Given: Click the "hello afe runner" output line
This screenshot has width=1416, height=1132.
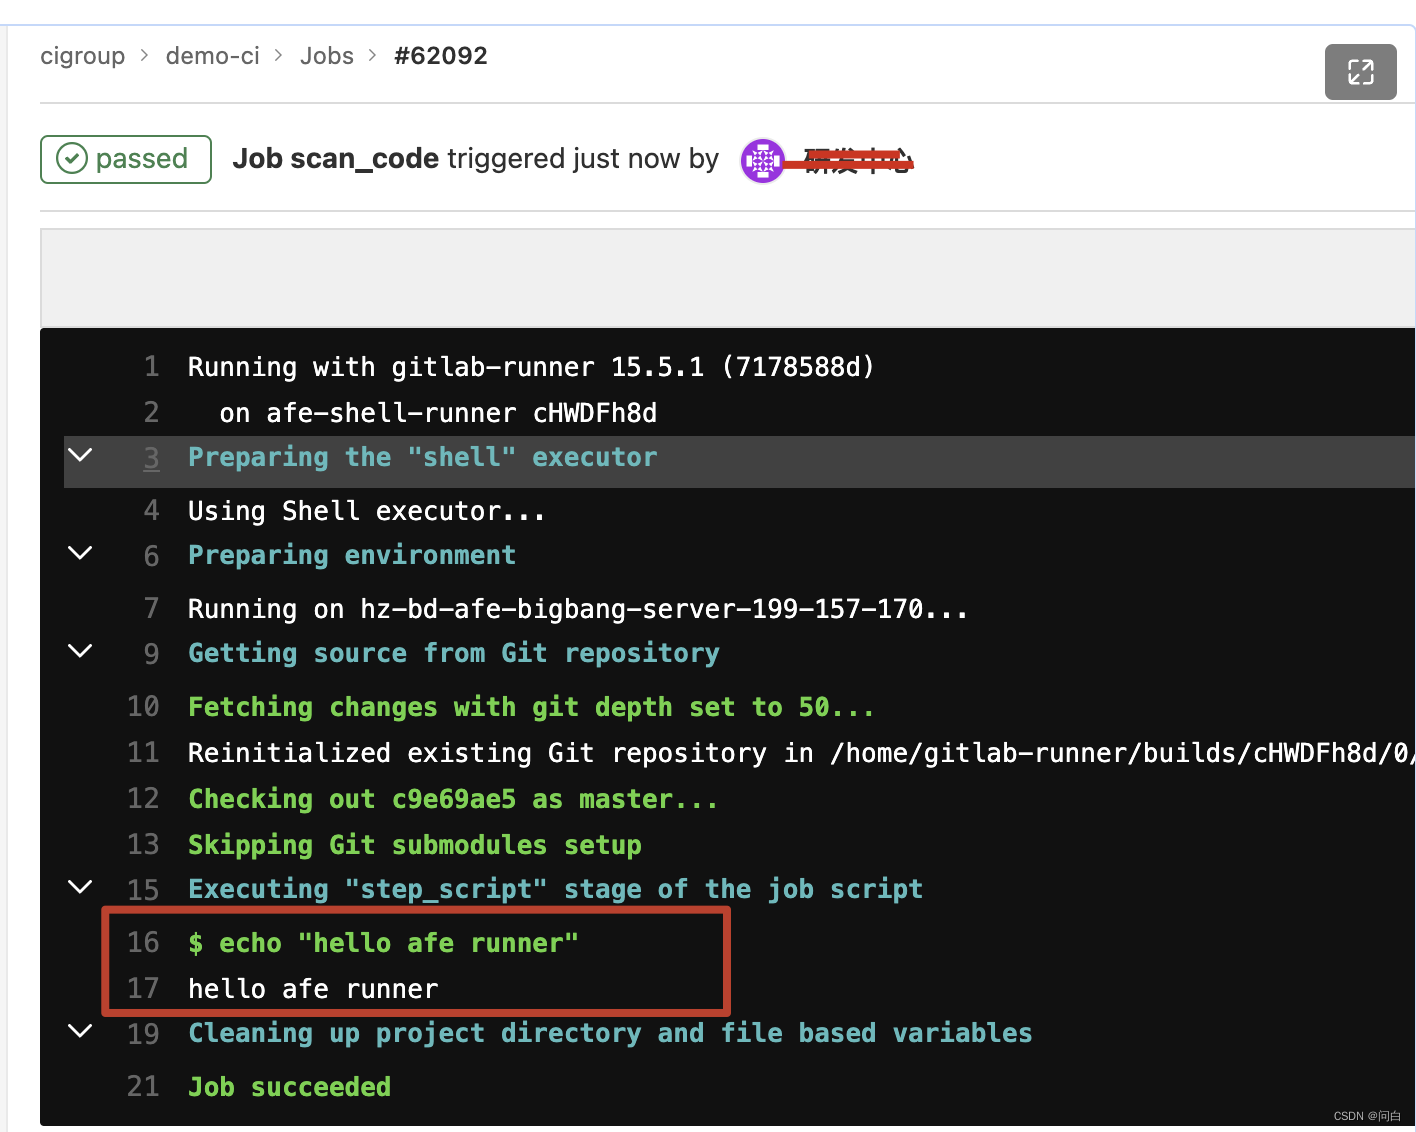Looking at the screenshot, I should coord(313,989).
